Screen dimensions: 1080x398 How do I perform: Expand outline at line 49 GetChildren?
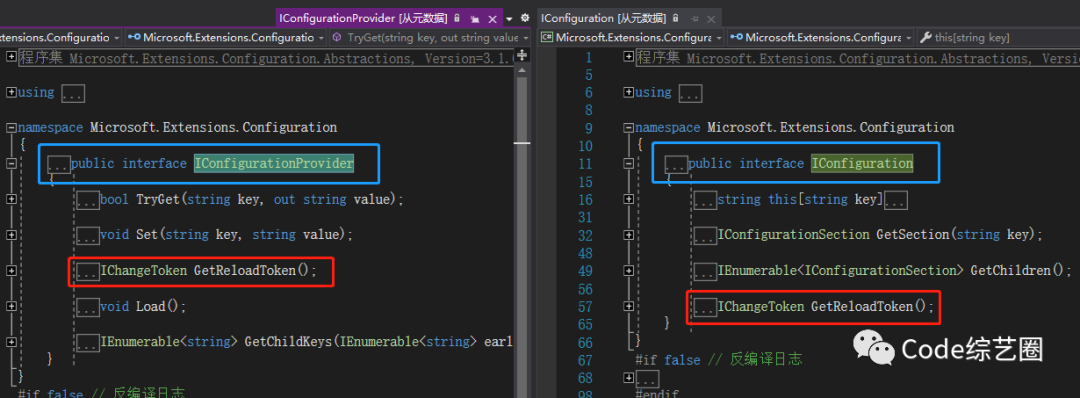coord(628,271)
